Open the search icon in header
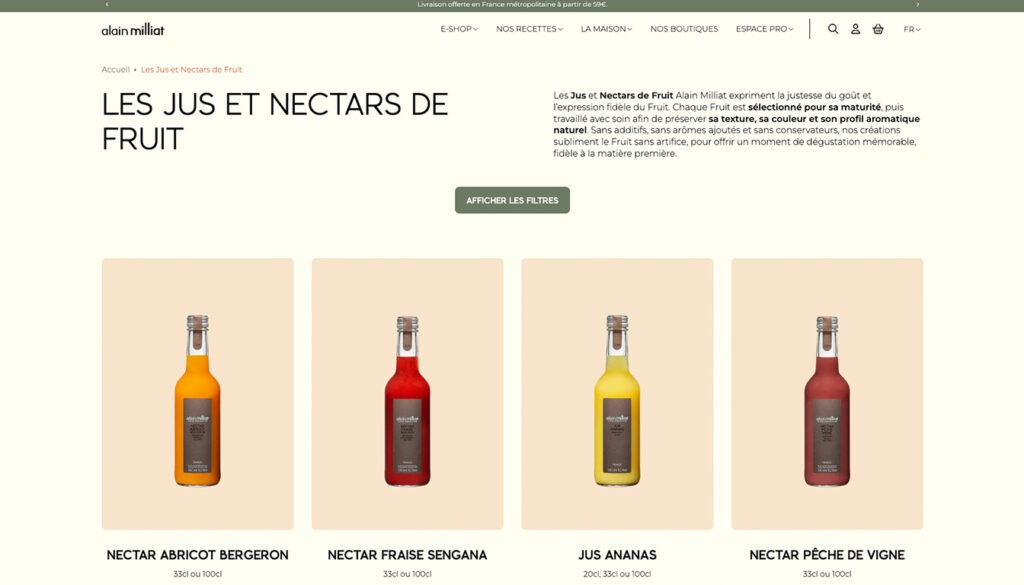This screenshot has height=585, width=1024. point(833,29)
